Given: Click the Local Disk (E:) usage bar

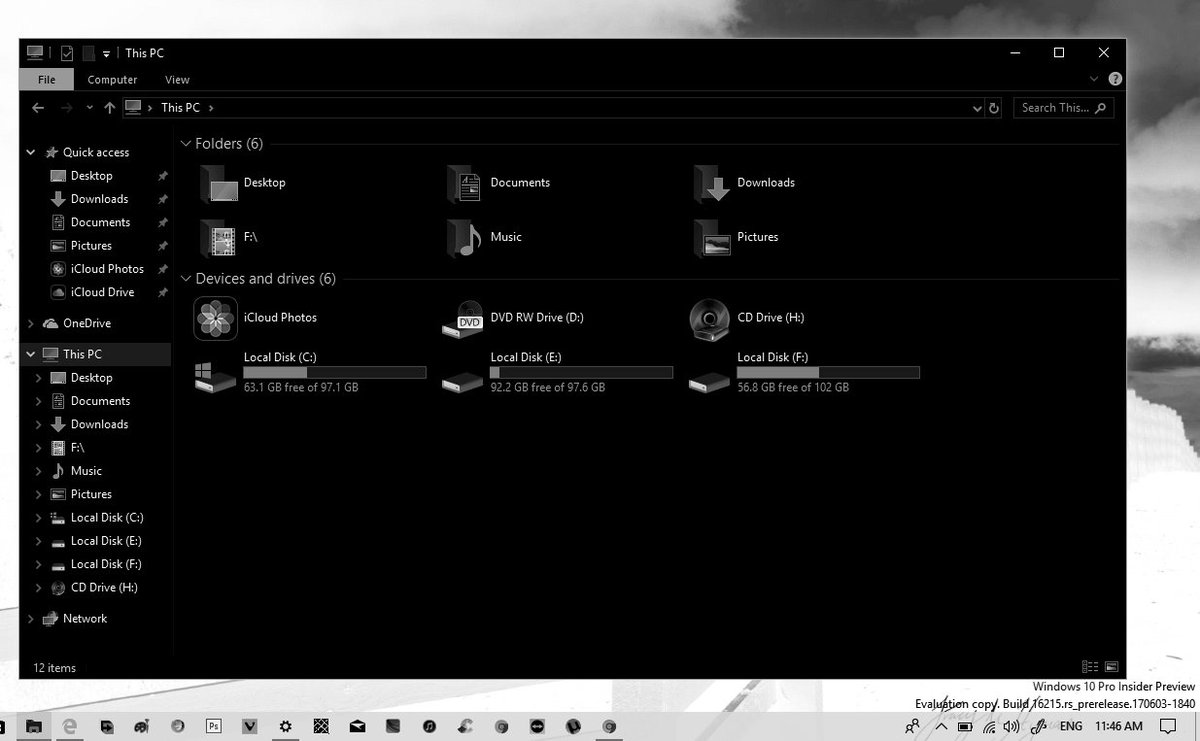Looking at the screenshot, I should pos(582,372).
